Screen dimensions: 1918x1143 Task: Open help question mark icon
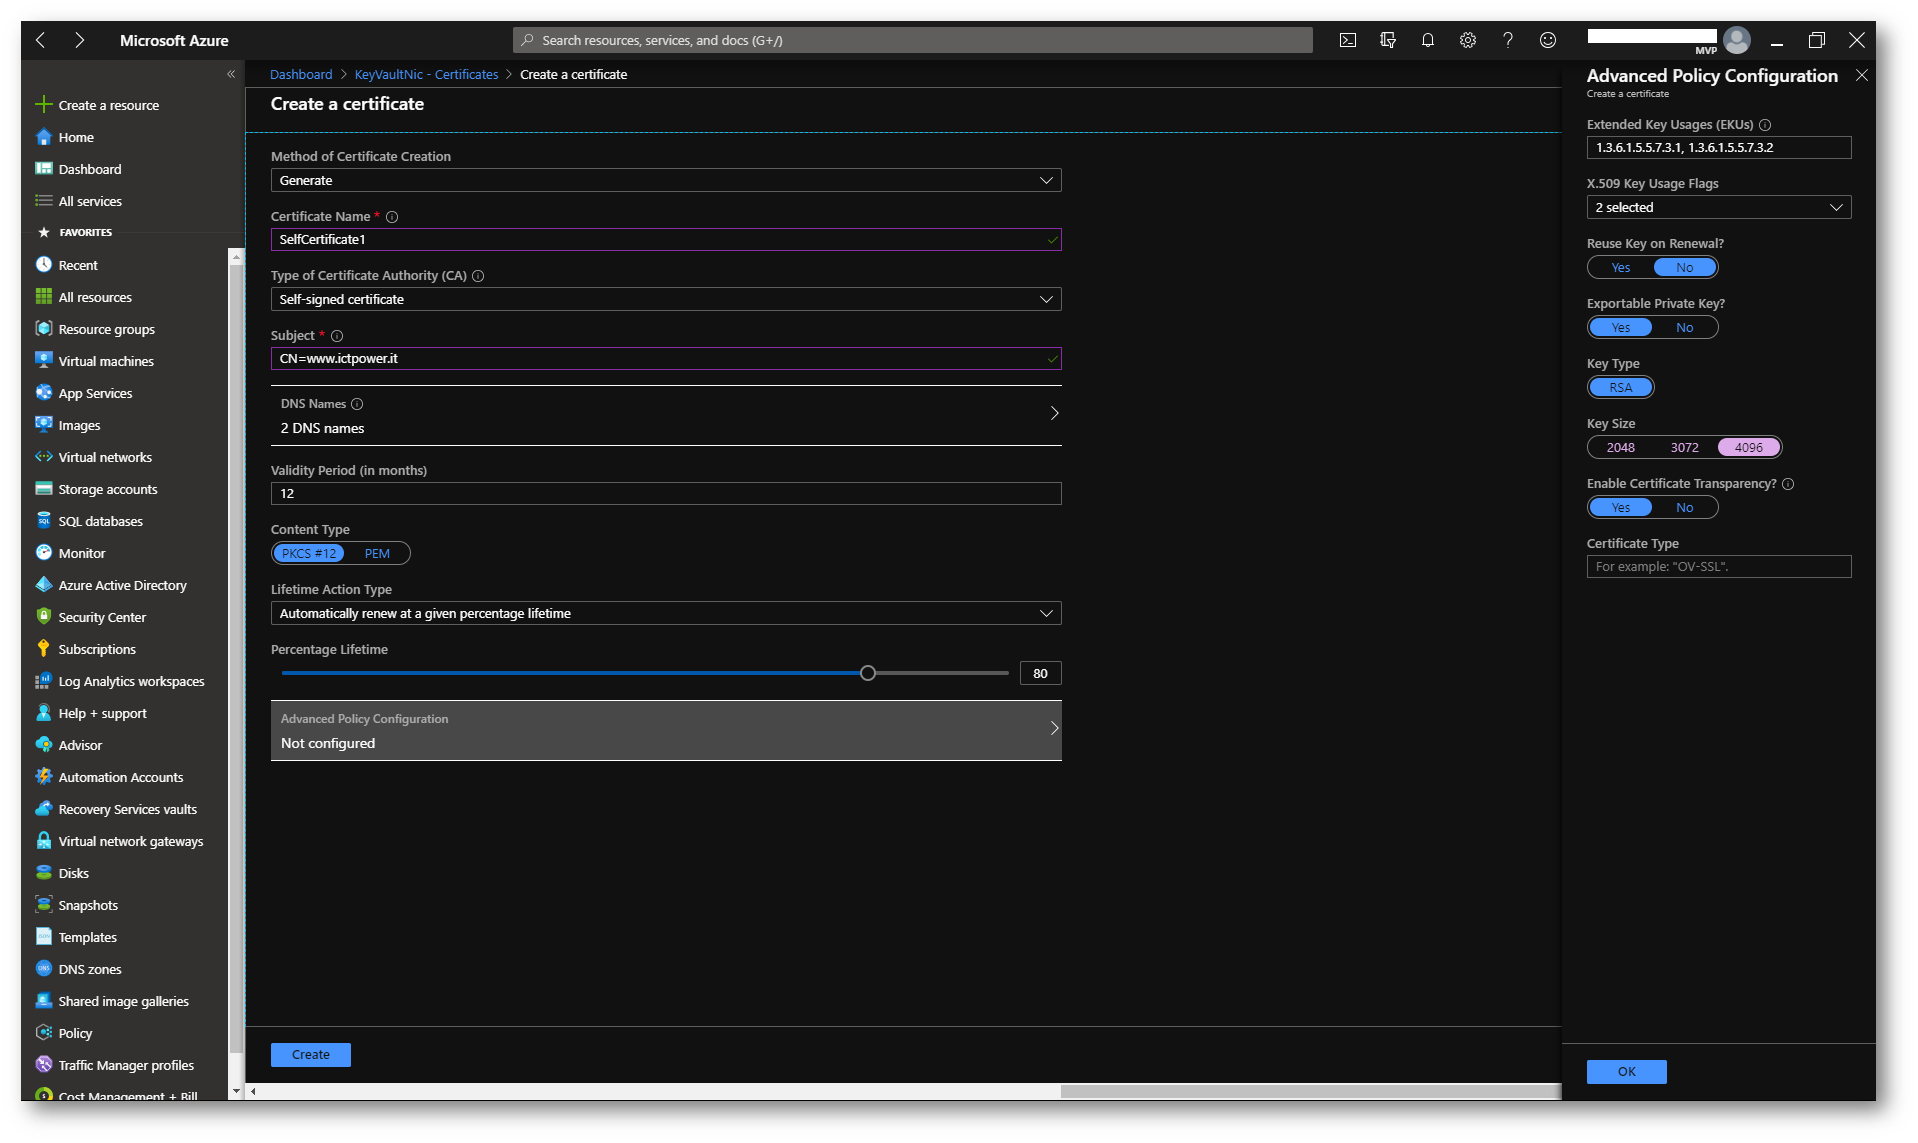coord(1507,40)
